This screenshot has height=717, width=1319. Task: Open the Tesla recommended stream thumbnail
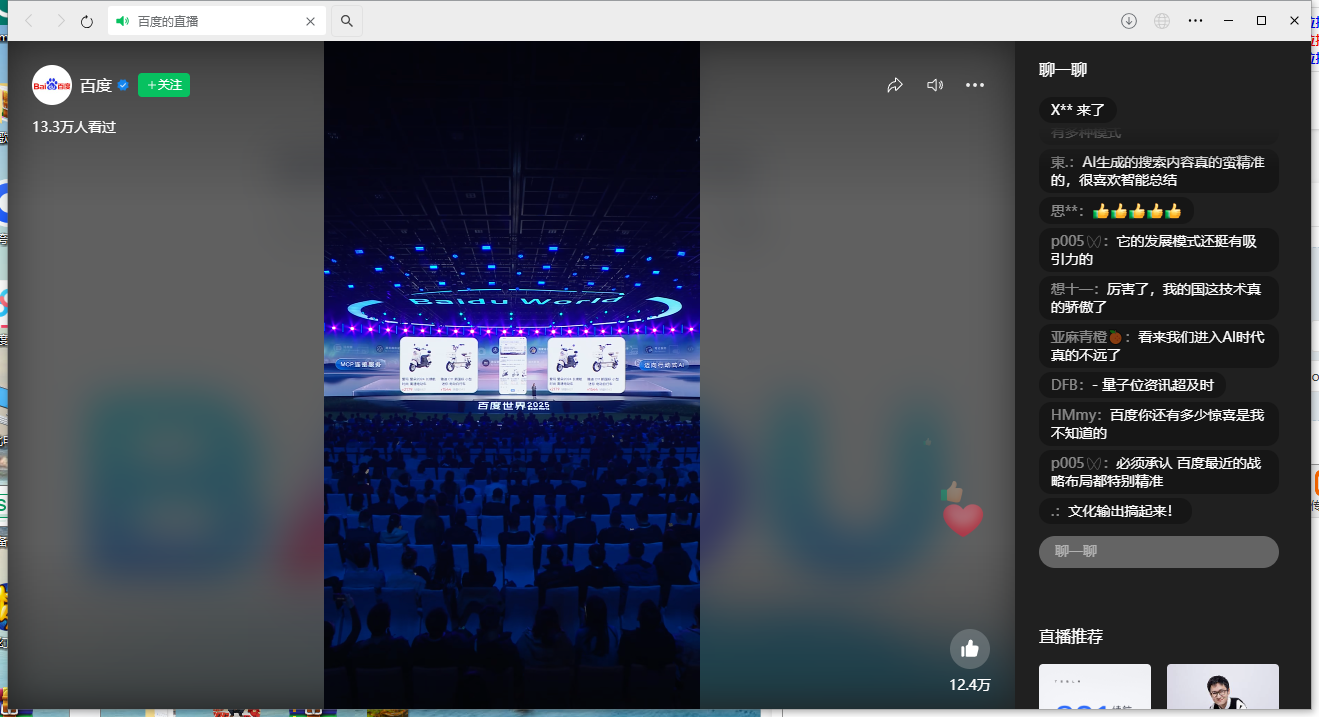pos(1094,688)
